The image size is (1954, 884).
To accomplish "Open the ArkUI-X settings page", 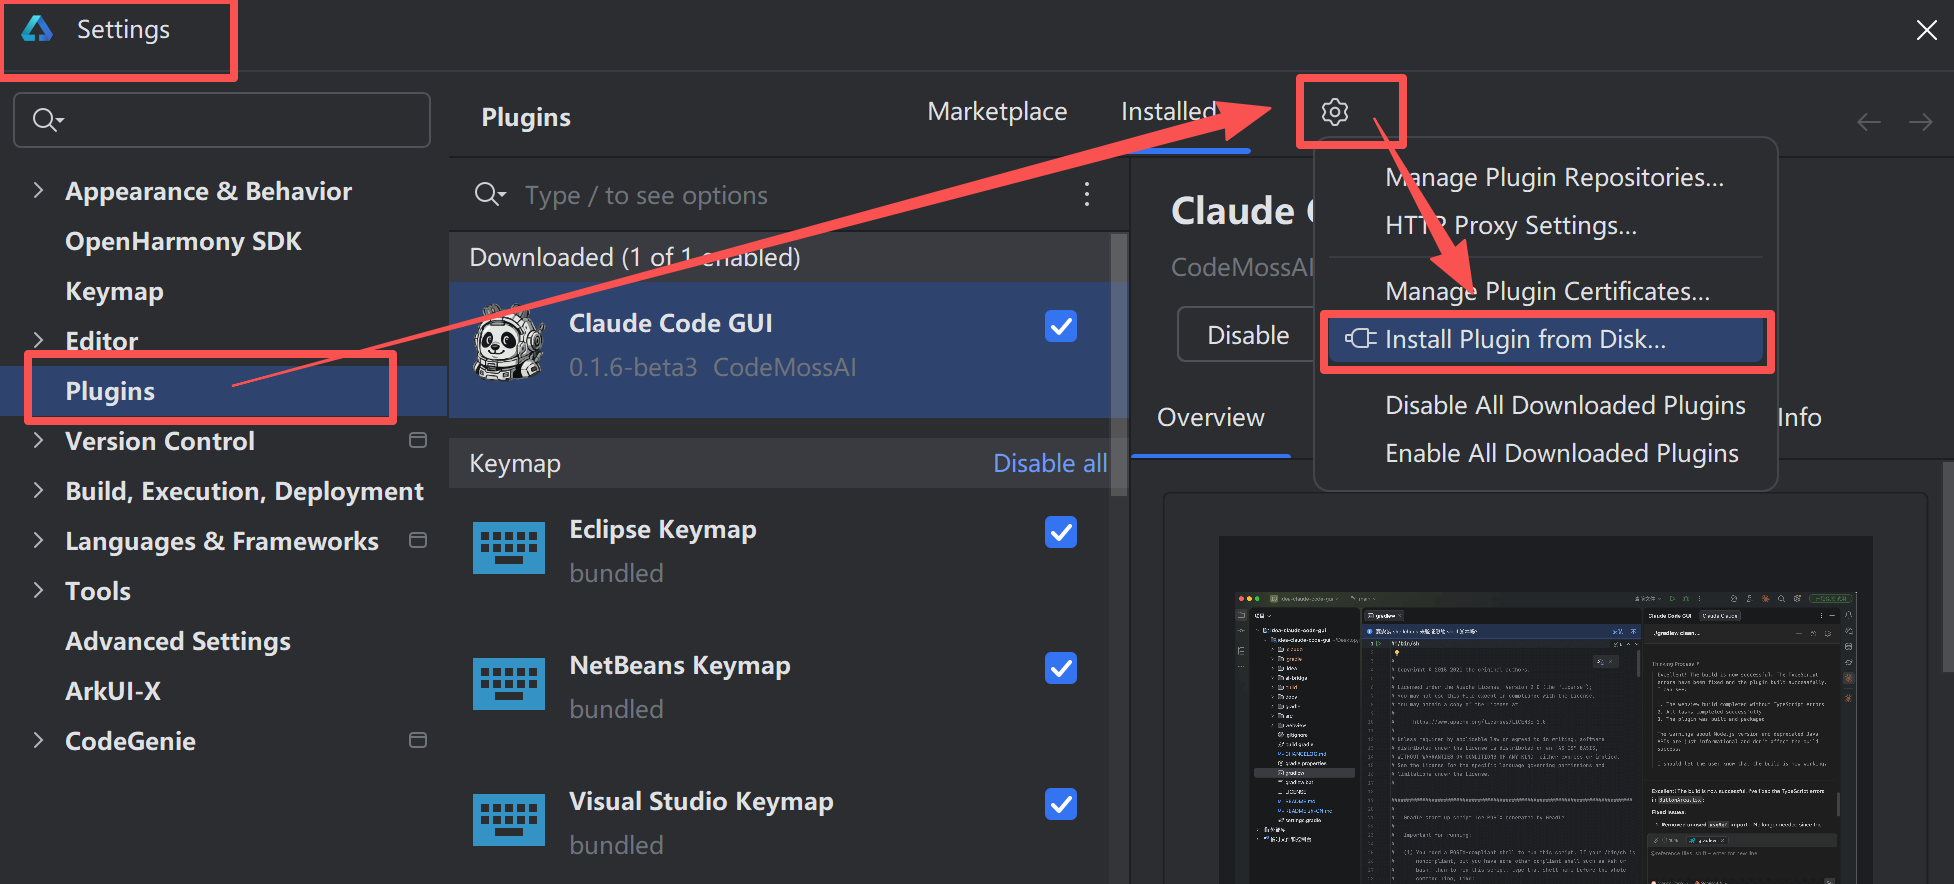I will coord(113,691).
